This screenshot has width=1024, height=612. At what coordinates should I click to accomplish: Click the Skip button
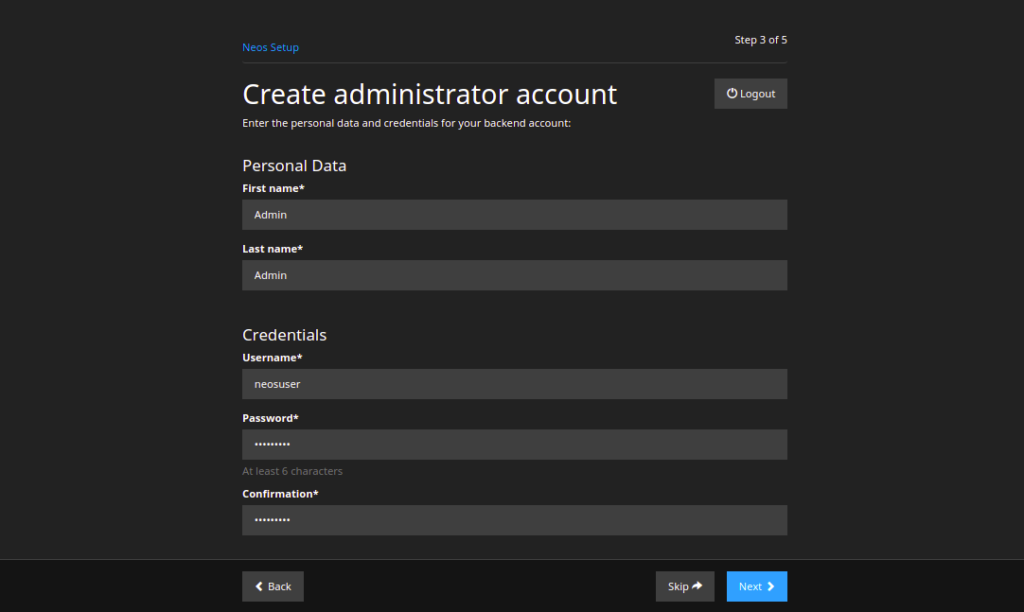(684, 586)
